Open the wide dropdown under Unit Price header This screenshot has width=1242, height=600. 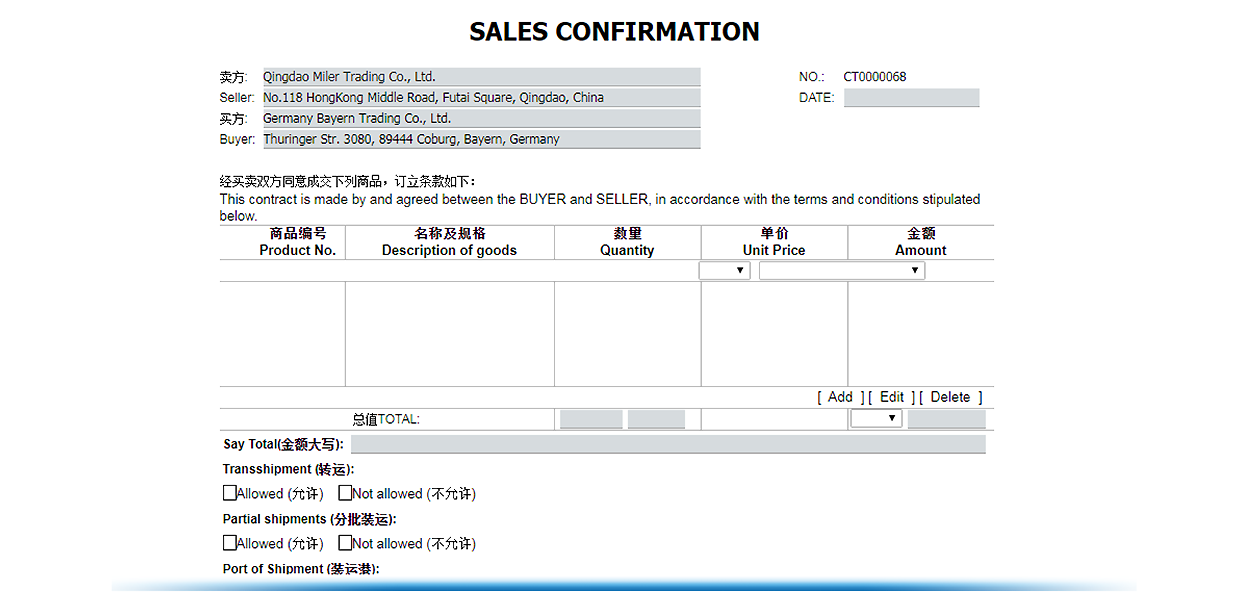841,271
